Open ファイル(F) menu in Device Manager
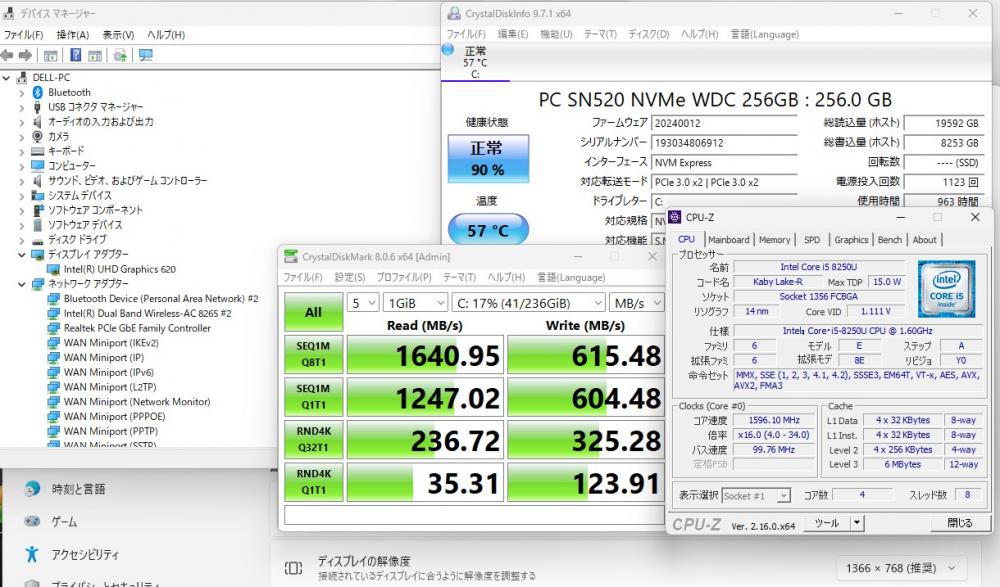 click(x=24, y=34)
